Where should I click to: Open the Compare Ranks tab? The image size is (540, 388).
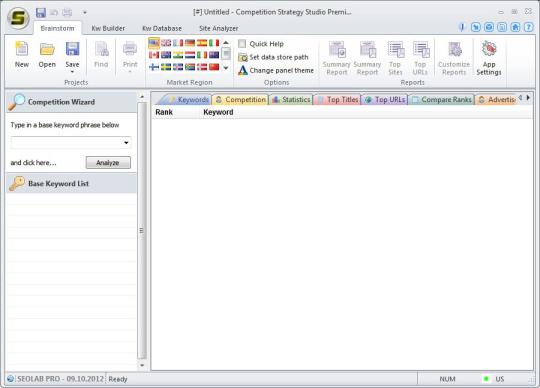pyautogui.click(x=442, y=99)
